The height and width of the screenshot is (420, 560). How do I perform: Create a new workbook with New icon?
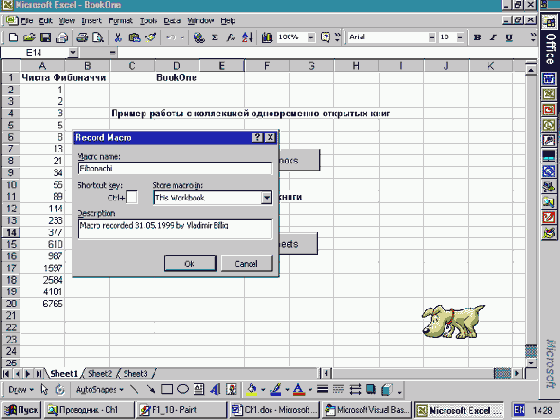point(14,37)
